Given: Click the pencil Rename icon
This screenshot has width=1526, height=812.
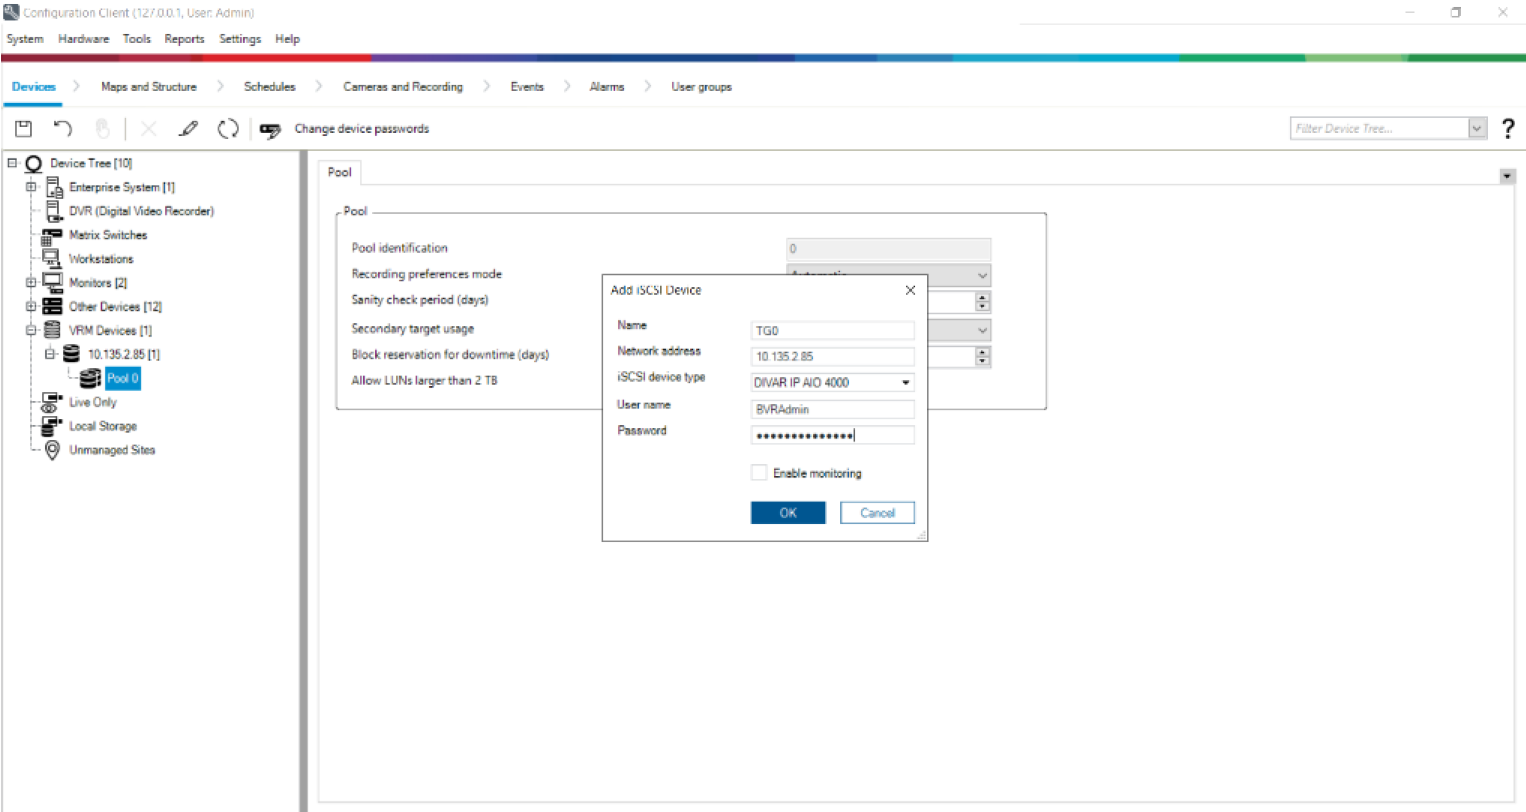Looking at the screenshot, I should [x=188, y=128].
